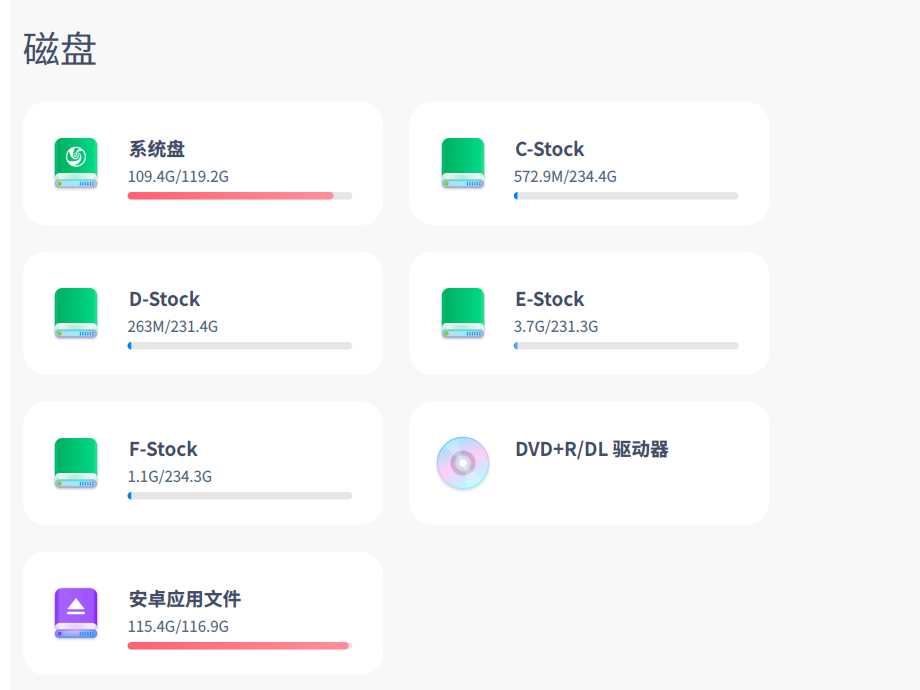920x690 pixels.
Task: Open the C-Stock drive label
Action: pyautogui.click(x=549, y=149)
